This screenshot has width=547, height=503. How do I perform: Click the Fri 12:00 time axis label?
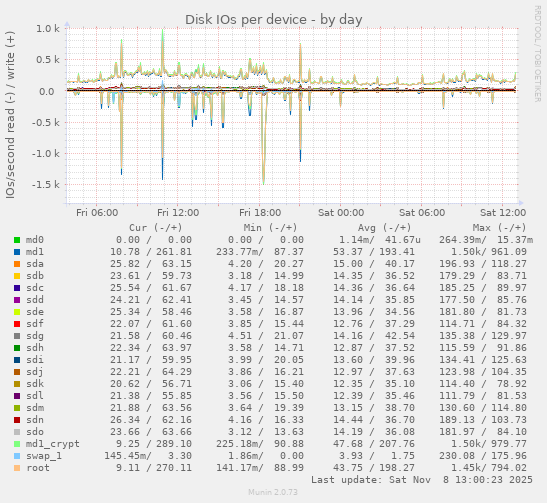(178, 212)
